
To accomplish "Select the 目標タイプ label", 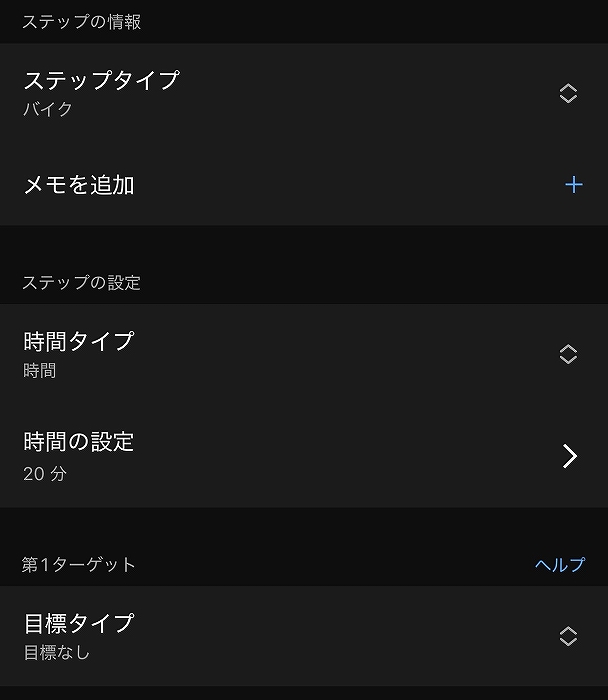I will click(78, 623).
